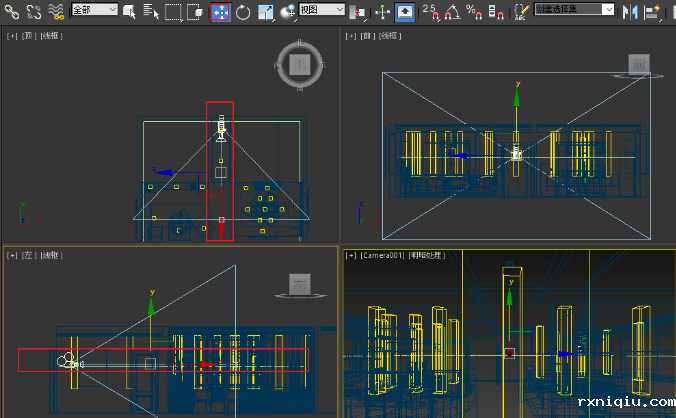Open 线框 shading menu in 顶 viewport

(x=51, y=36)
